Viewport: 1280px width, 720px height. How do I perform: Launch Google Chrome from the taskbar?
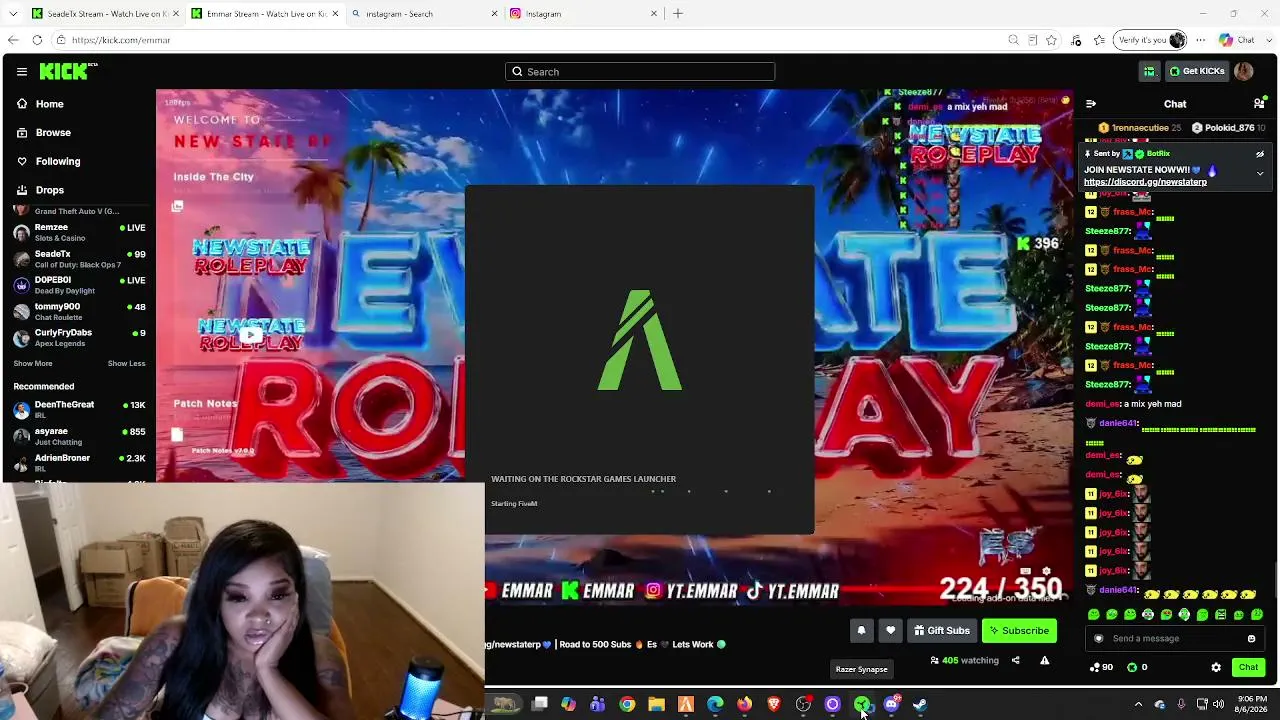pos(627,704)
